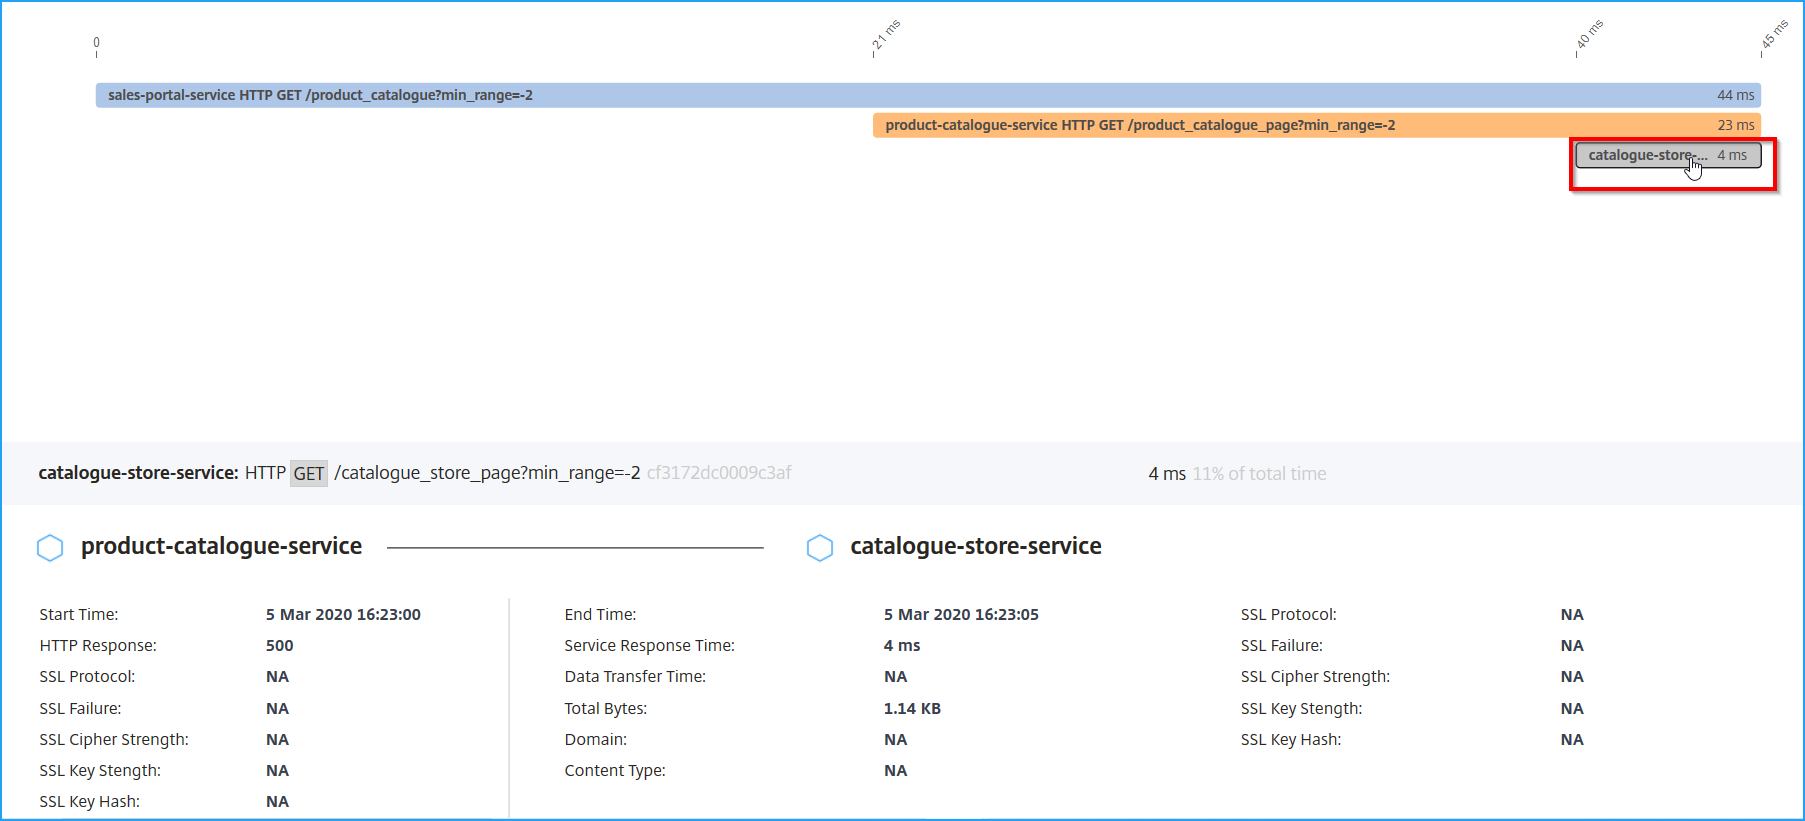Click the 21 ms timeline marker
This screenshot has width=1805, height=821.
[885, 35]
